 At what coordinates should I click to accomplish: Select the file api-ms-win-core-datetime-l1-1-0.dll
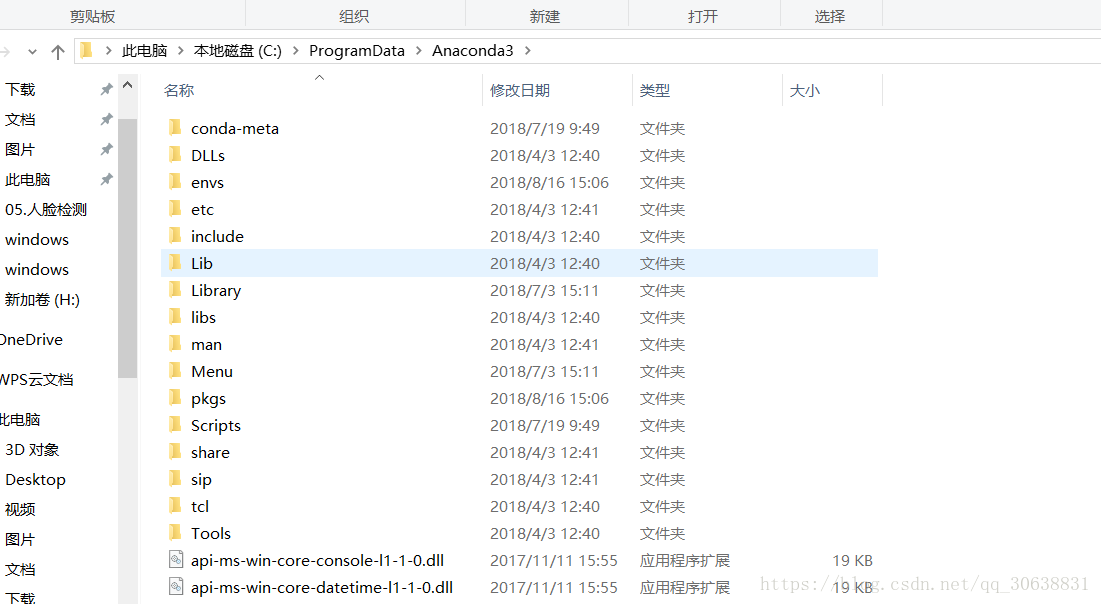[322, 587]
